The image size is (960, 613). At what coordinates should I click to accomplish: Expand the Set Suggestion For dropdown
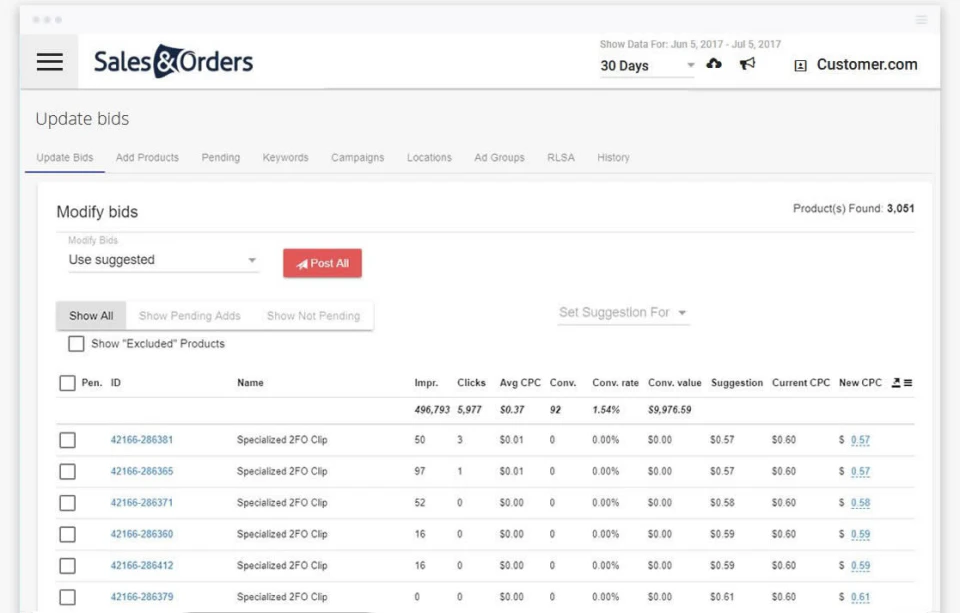[623, 312]
